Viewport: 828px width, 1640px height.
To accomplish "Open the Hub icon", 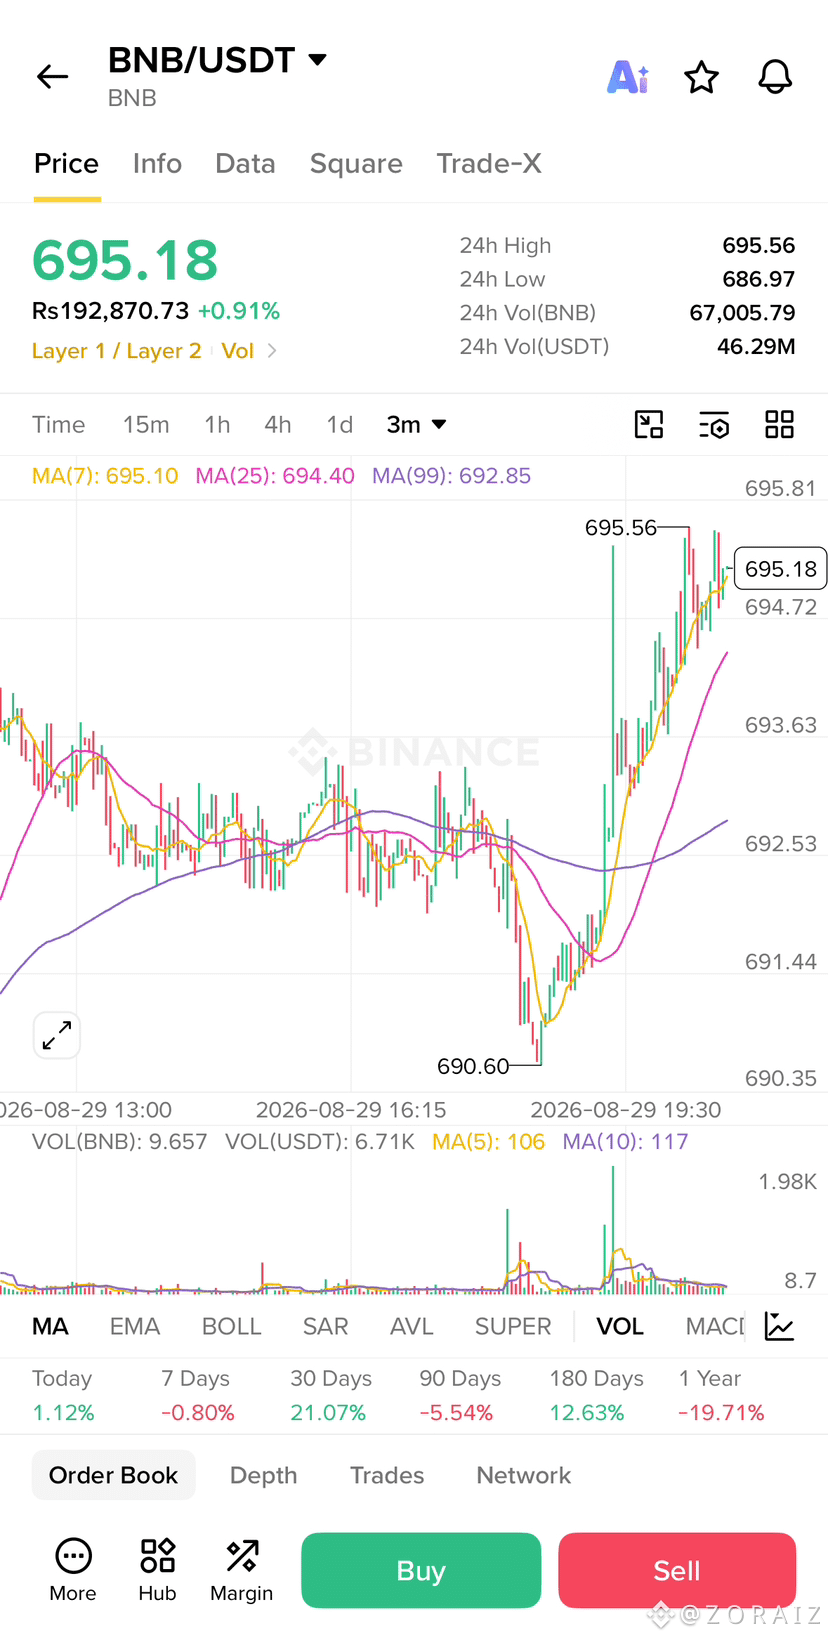I will click(157, 1571).
